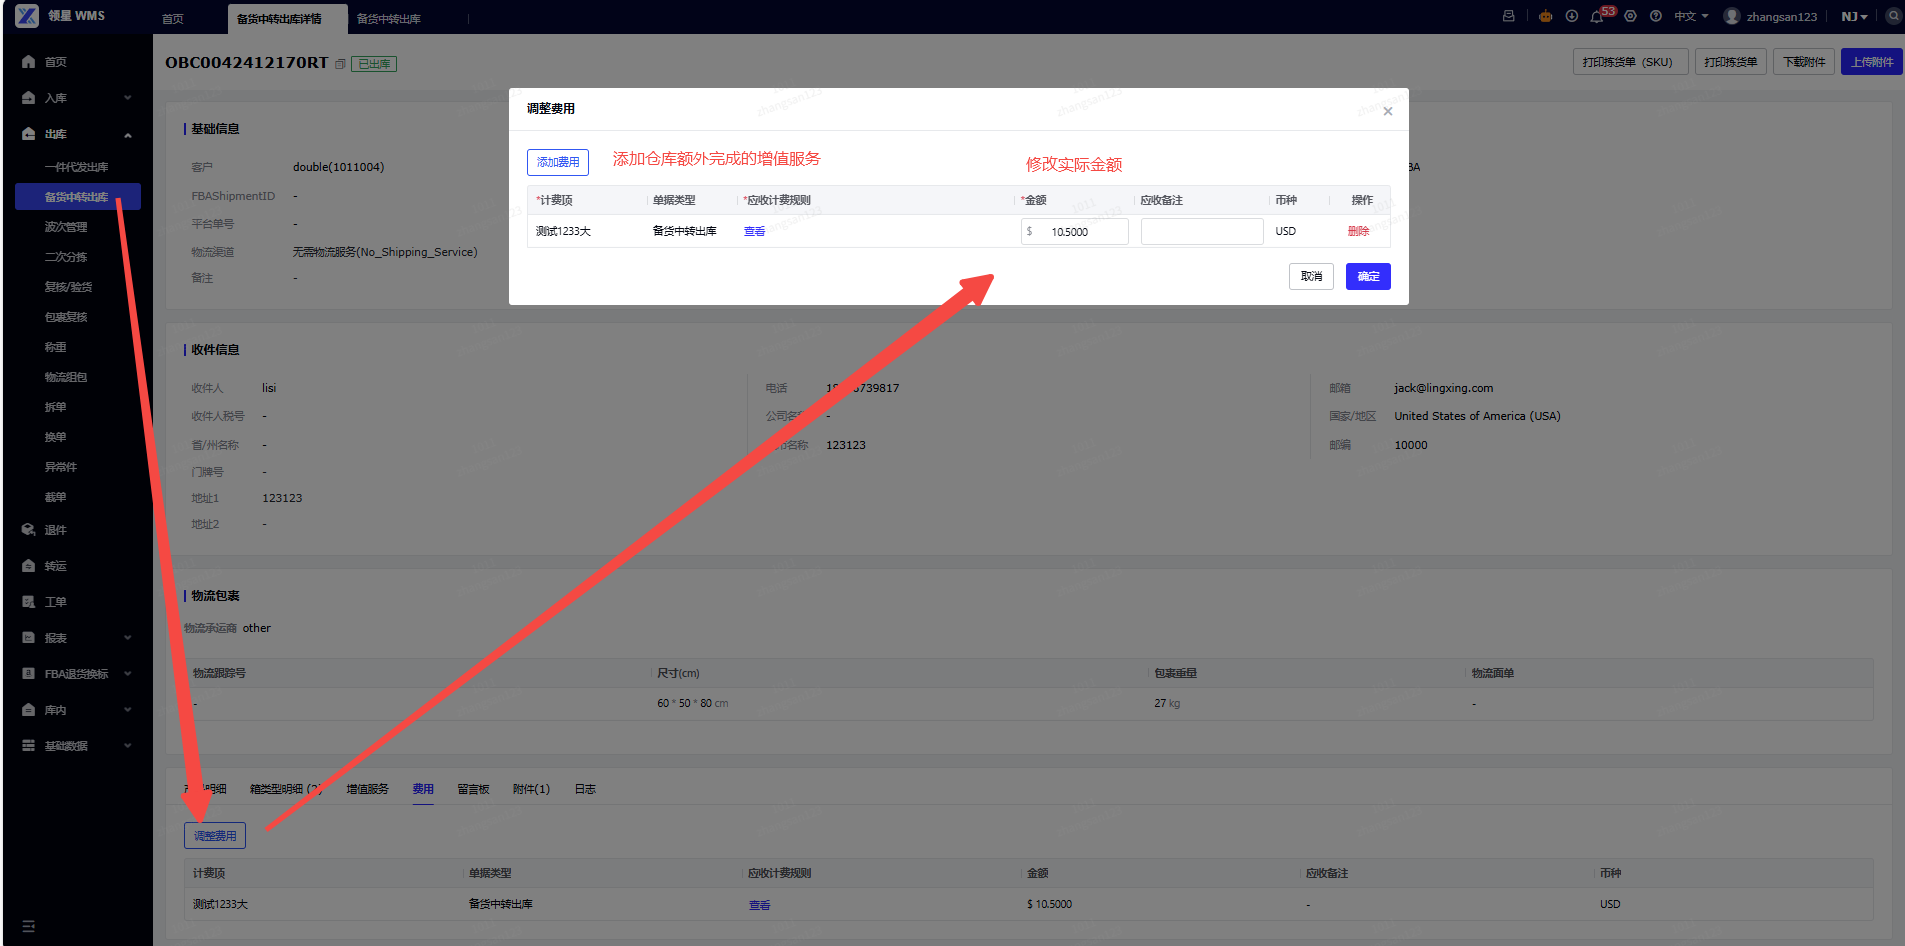Switch to the 首页 top tab

pos(173,19)
